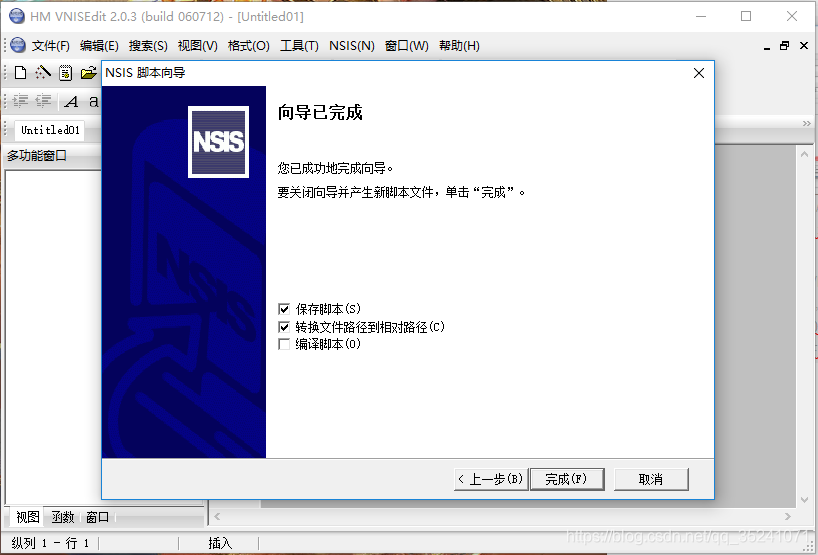This screenshot has height=555, width=818.
Task: Close the NSIS script wizard dialog
Action: coord(699,73)
